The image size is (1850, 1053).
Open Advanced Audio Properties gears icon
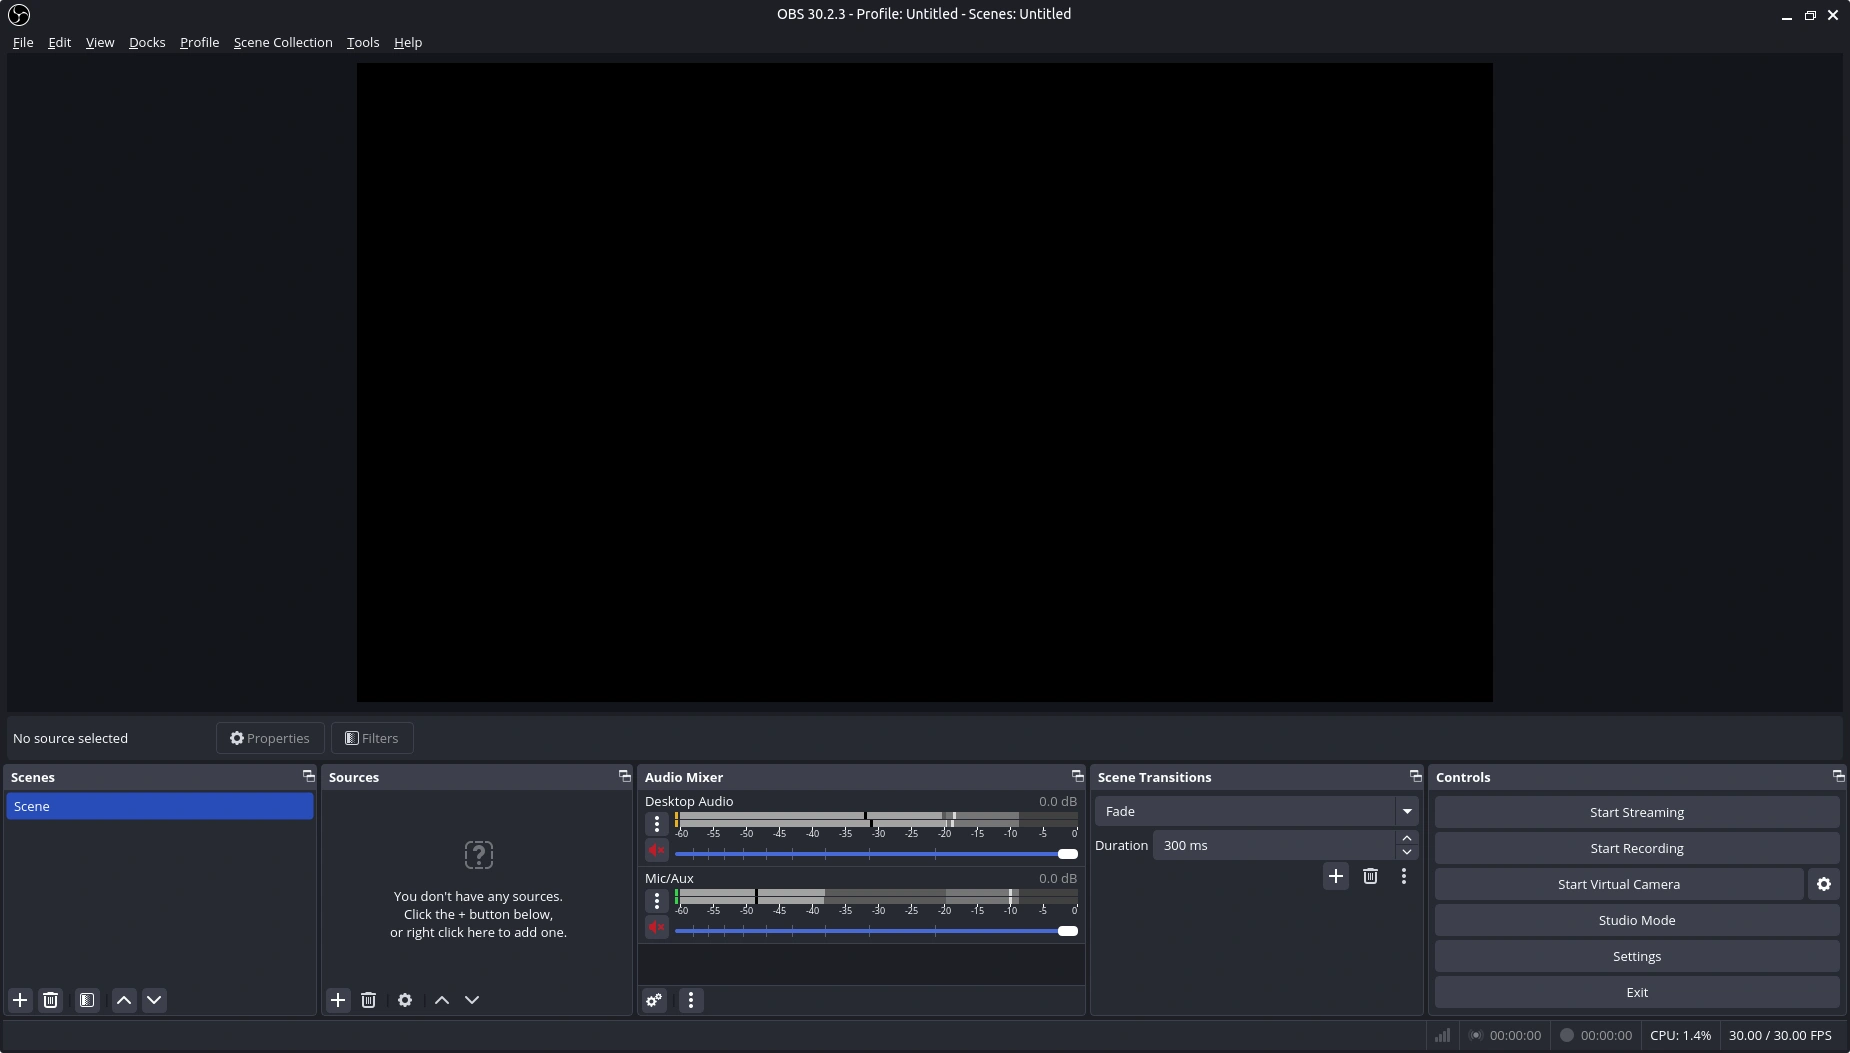tap(654, 1000)
